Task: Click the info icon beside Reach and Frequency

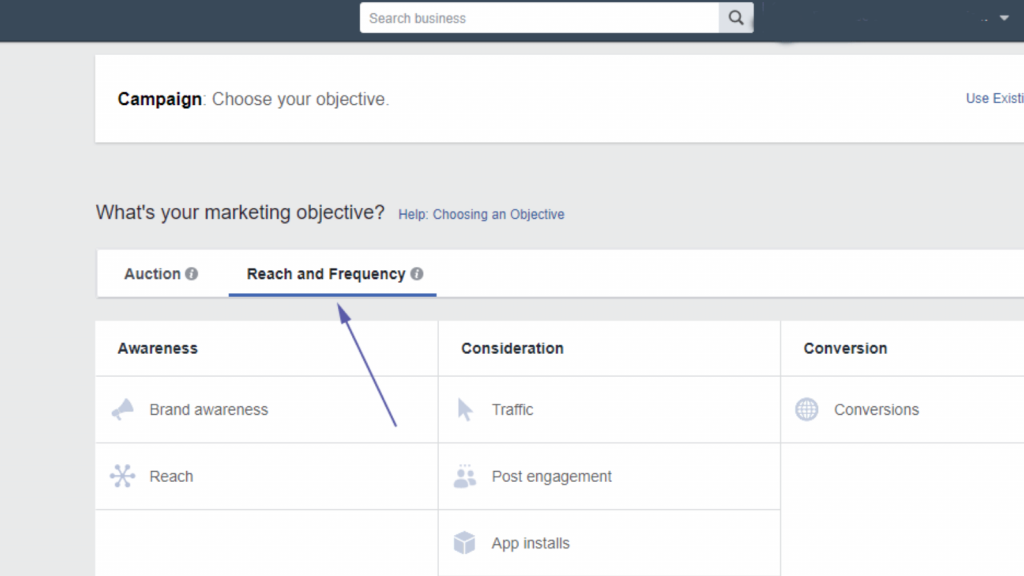Action: pos(417,274)
